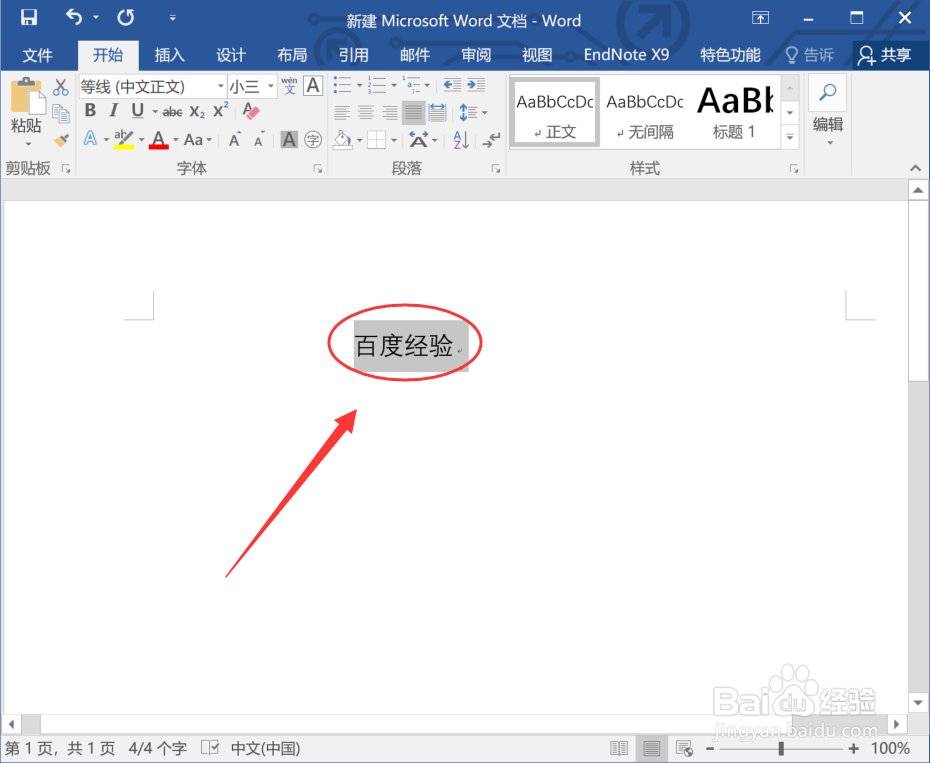Switch to Read Mode view in status bar
Viewport: 930px width, 763px height.
point(619,748)
